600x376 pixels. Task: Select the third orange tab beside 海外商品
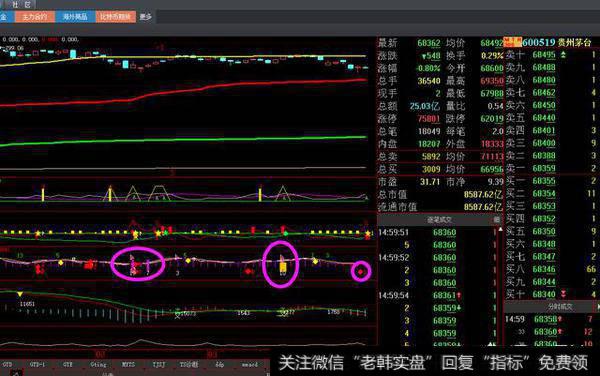tap(116, 17)
